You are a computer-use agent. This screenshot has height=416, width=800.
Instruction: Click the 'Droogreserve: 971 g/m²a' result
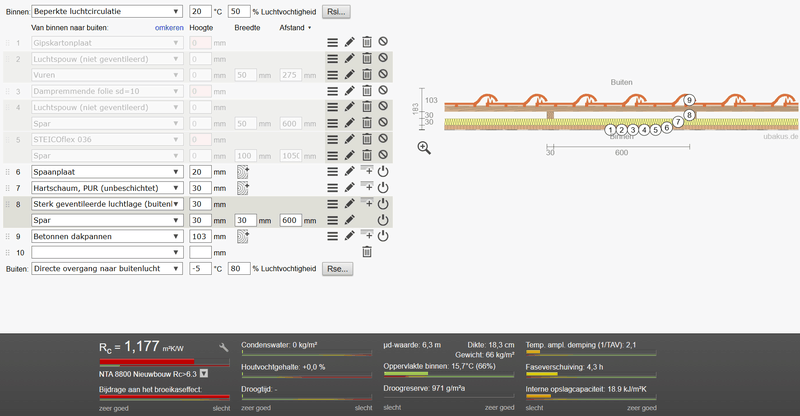click(424, 388)
